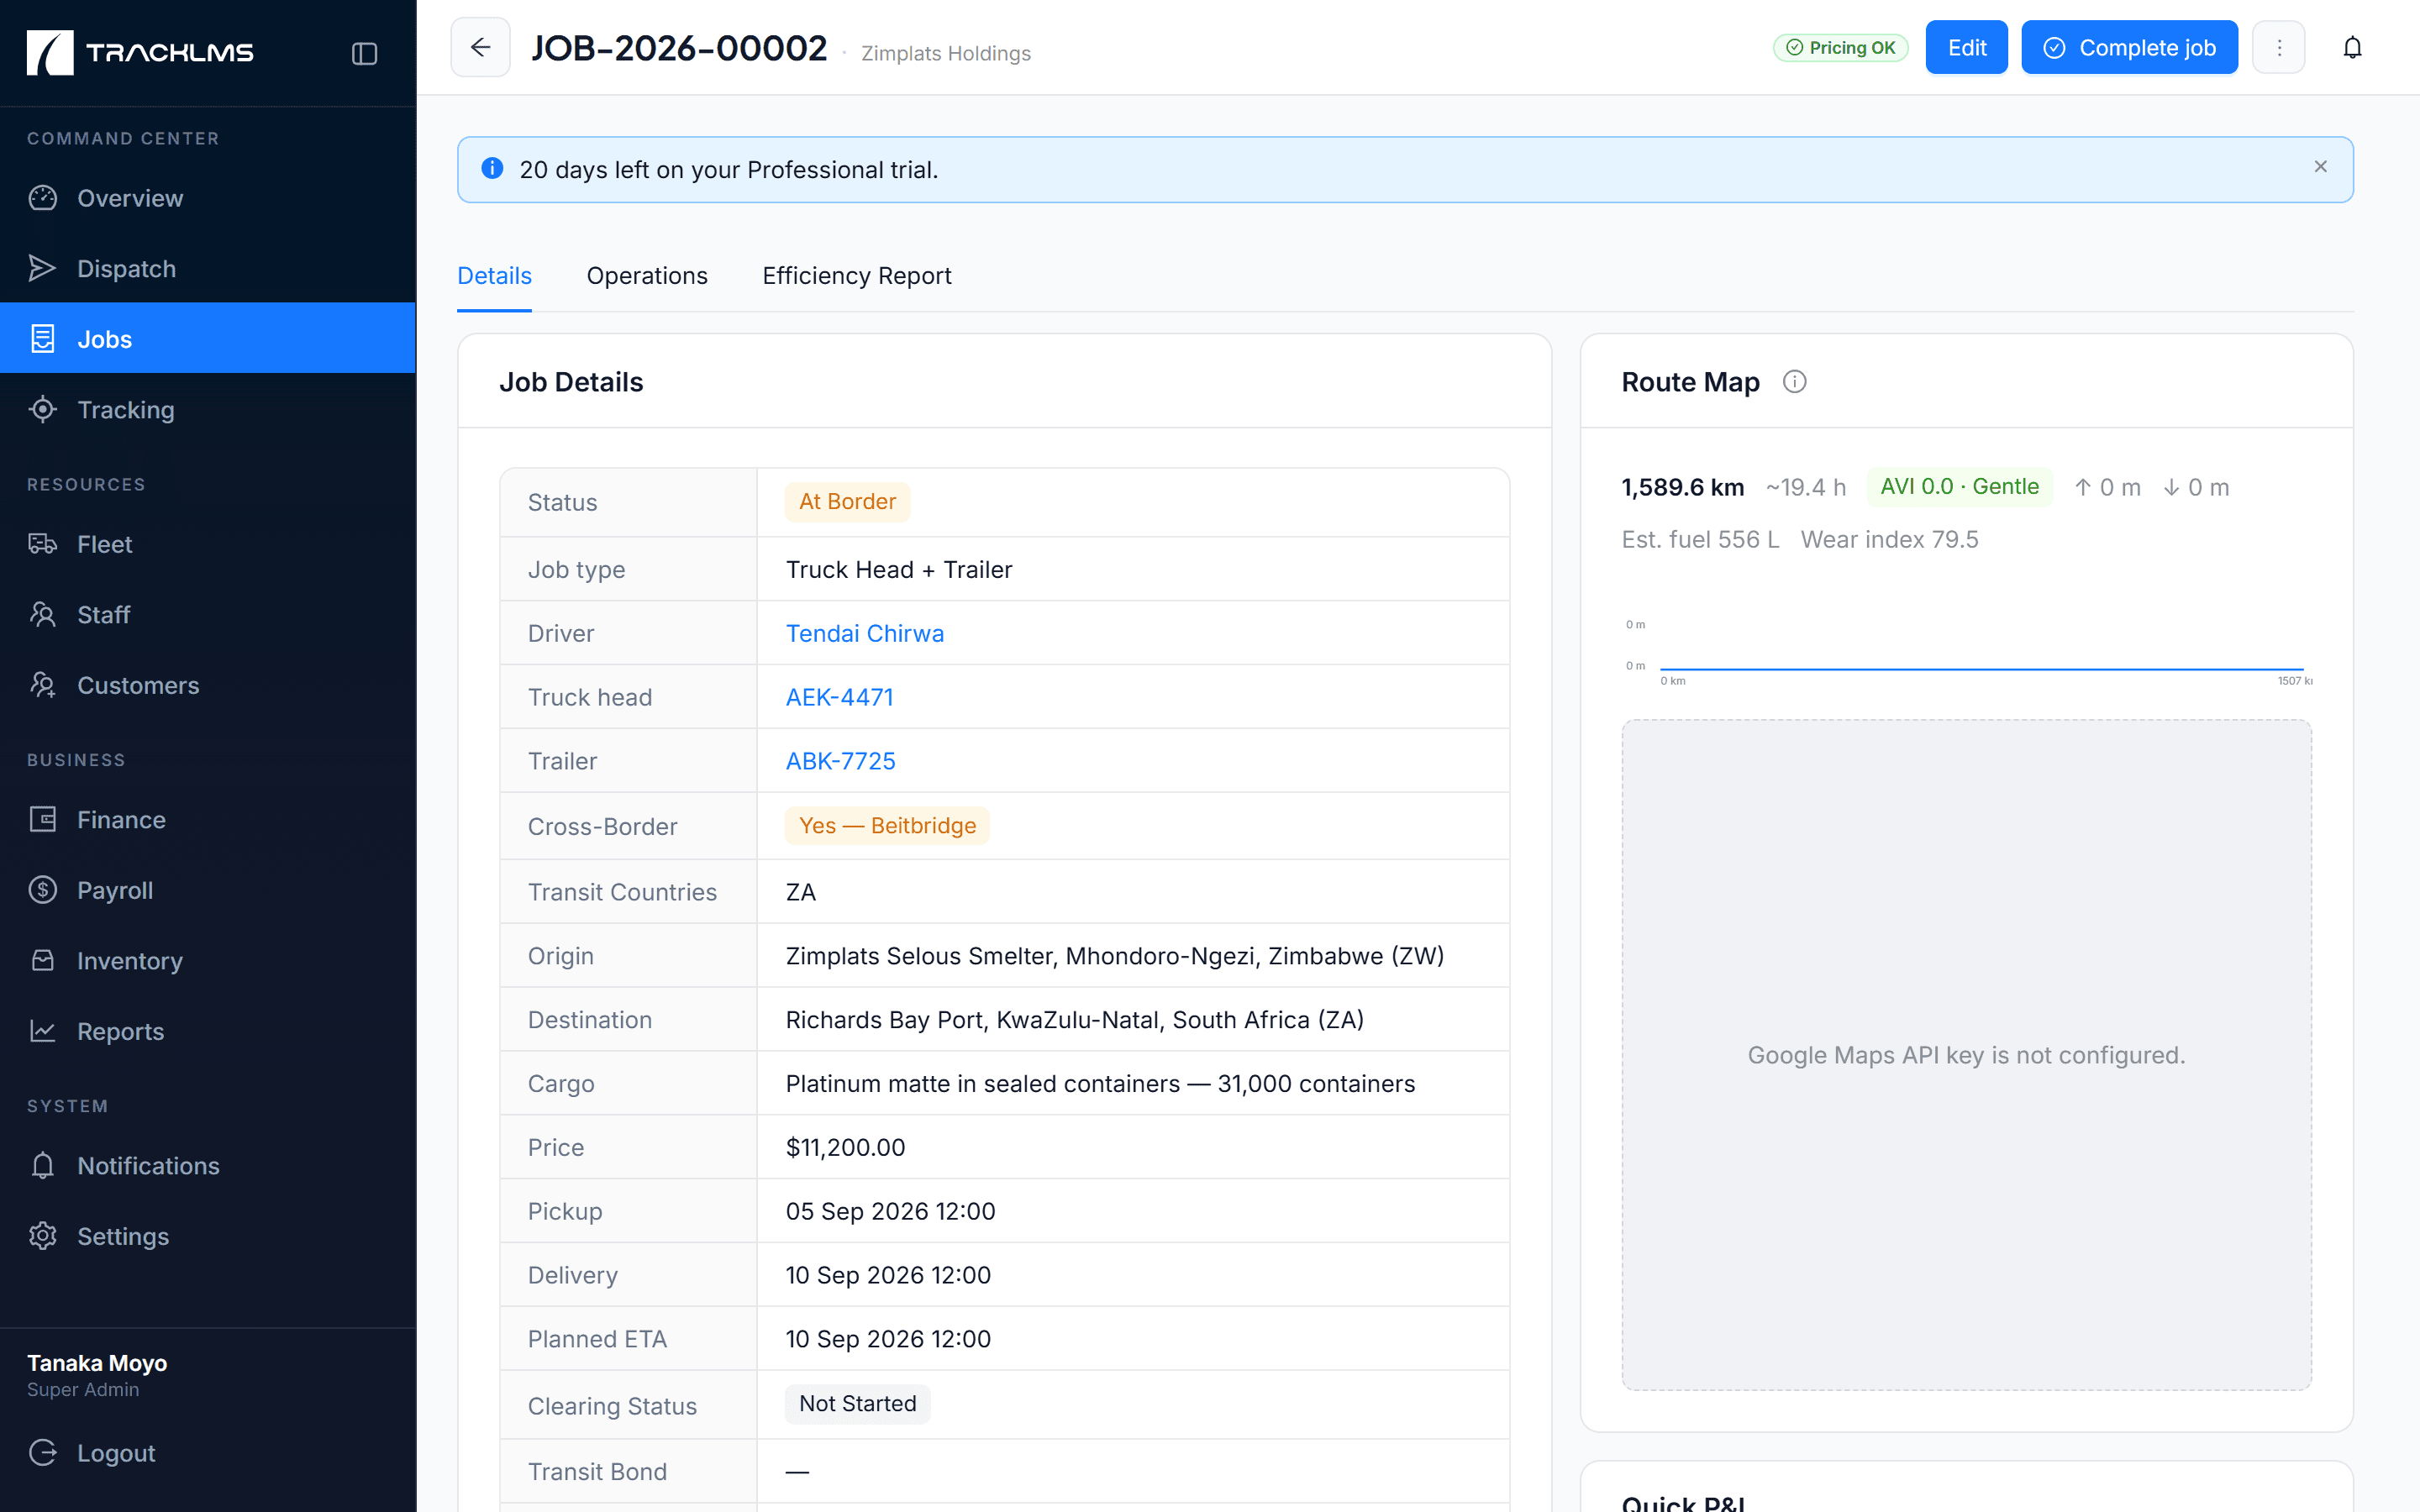Click the Dispatch paper-plane icon
This screenshot has width=2420, height=1512.
[x=43, y=268]
